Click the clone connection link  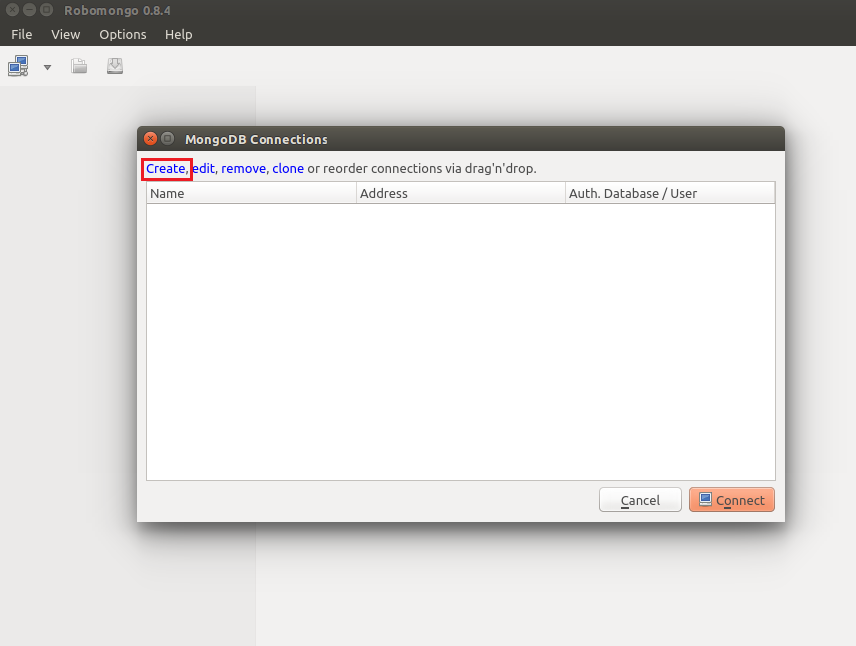[x=288, y=168]
